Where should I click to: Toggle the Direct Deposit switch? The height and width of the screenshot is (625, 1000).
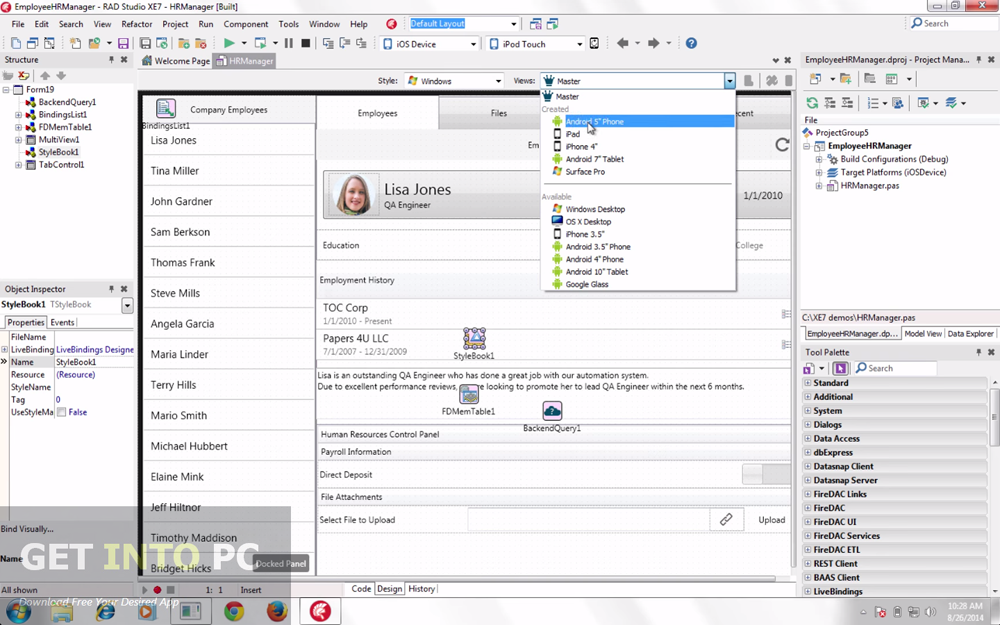(x=766, y=474)
